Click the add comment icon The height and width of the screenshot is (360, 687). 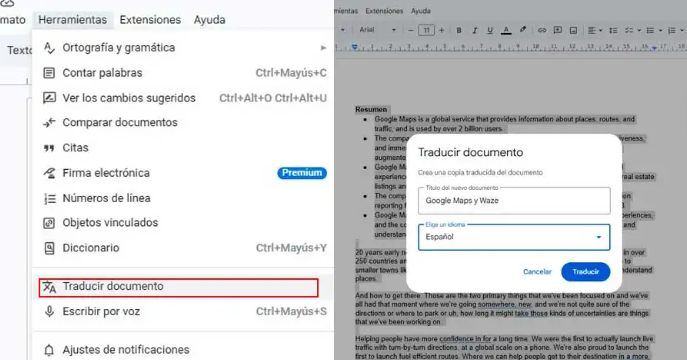[558, 30]
